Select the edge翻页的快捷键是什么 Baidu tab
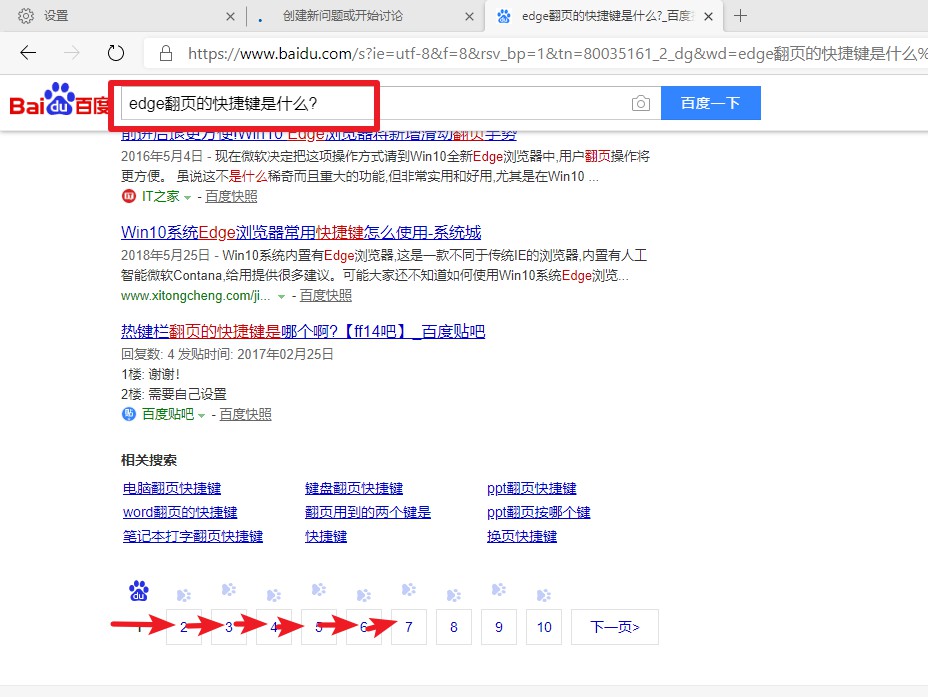The height and width of the screenshot is (697, 928). coord(604,16)
